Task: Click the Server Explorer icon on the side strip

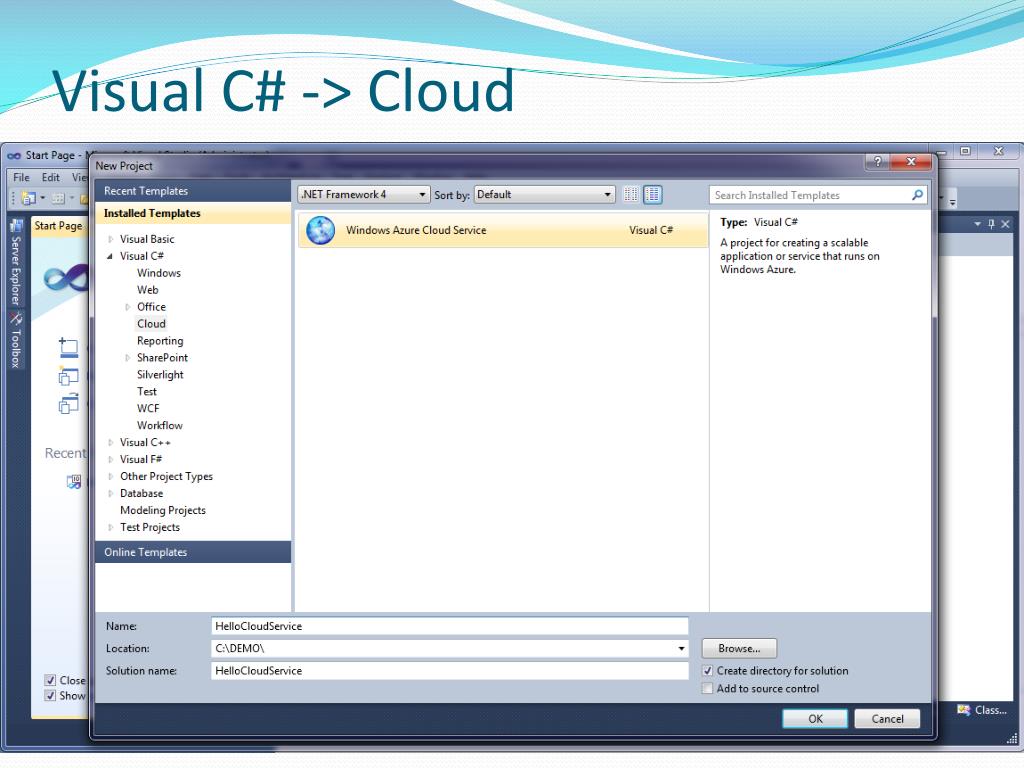Action: pos(16,227)
